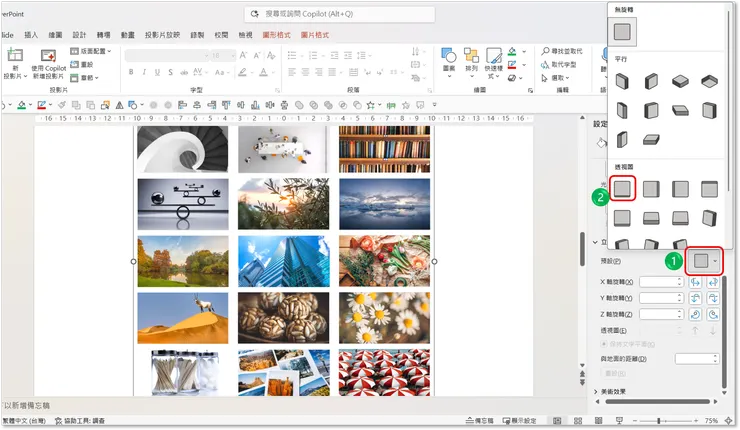This screenshot has width=740, height=430.
Task: Toggle text Shadow (S) formatting
Action: 170,72
